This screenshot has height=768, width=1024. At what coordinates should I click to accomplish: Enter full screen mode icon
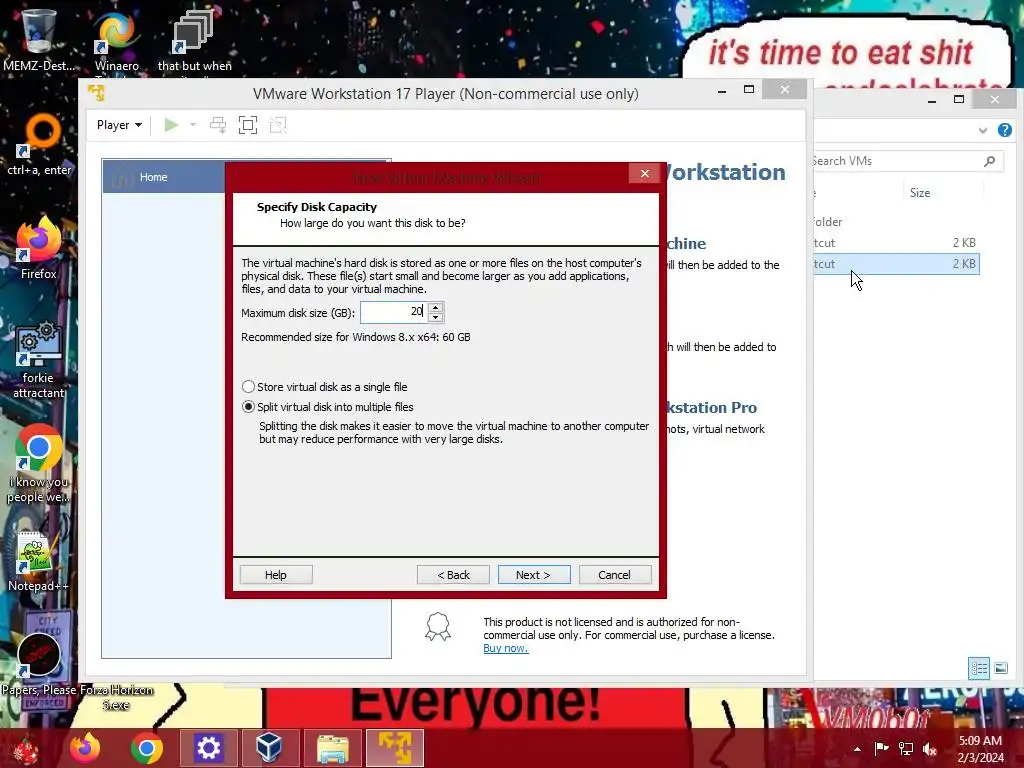(248, 125)
